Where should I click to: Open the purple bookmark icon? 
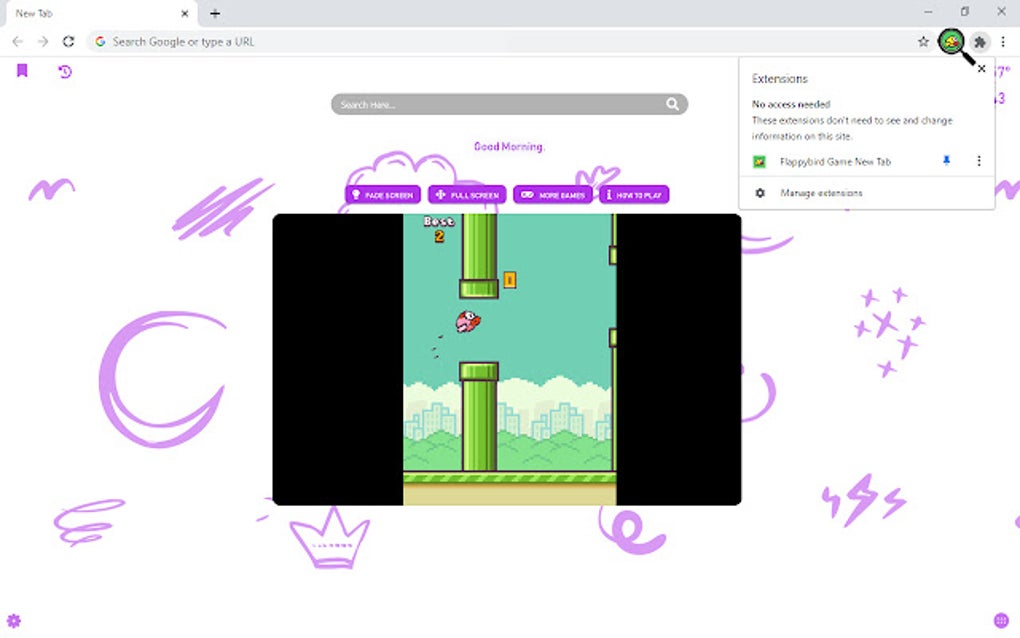click(x=22, y=70)
